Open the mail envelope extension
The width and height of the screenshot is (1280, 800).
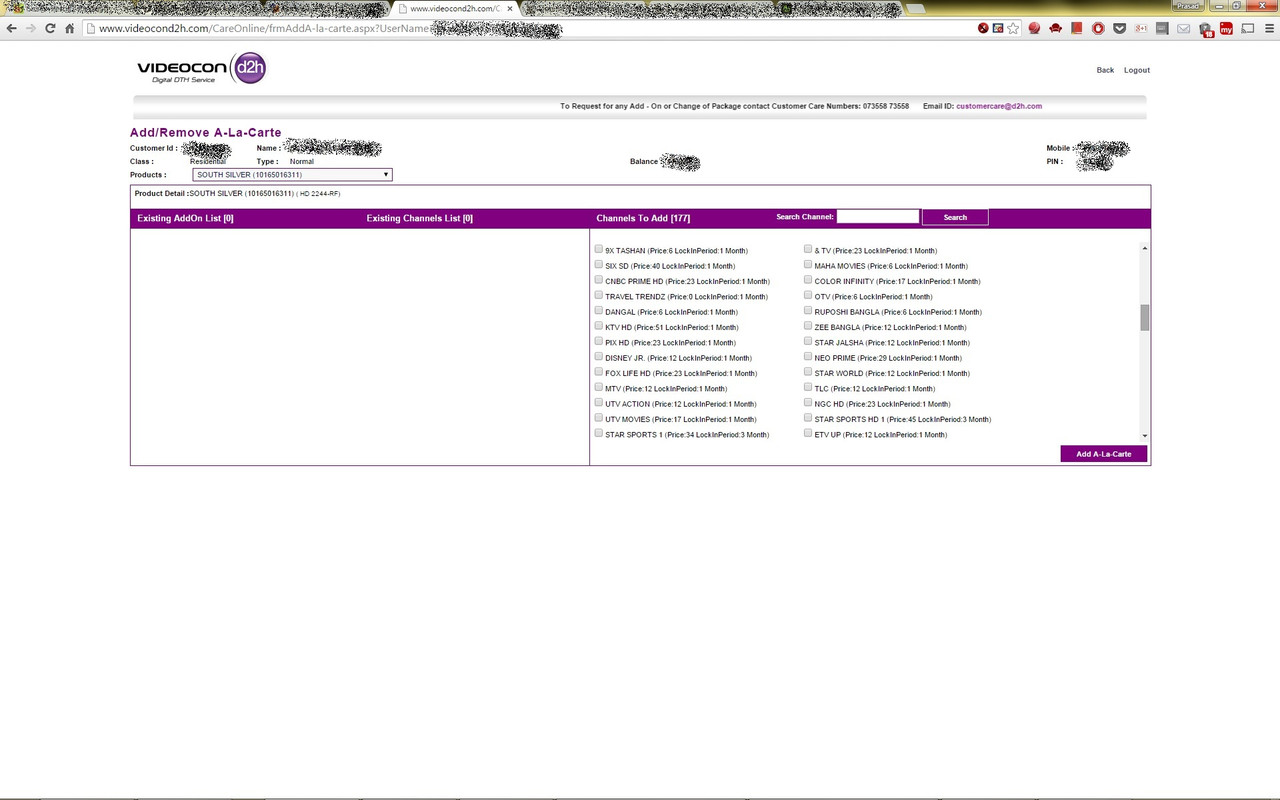point(1183,28)
